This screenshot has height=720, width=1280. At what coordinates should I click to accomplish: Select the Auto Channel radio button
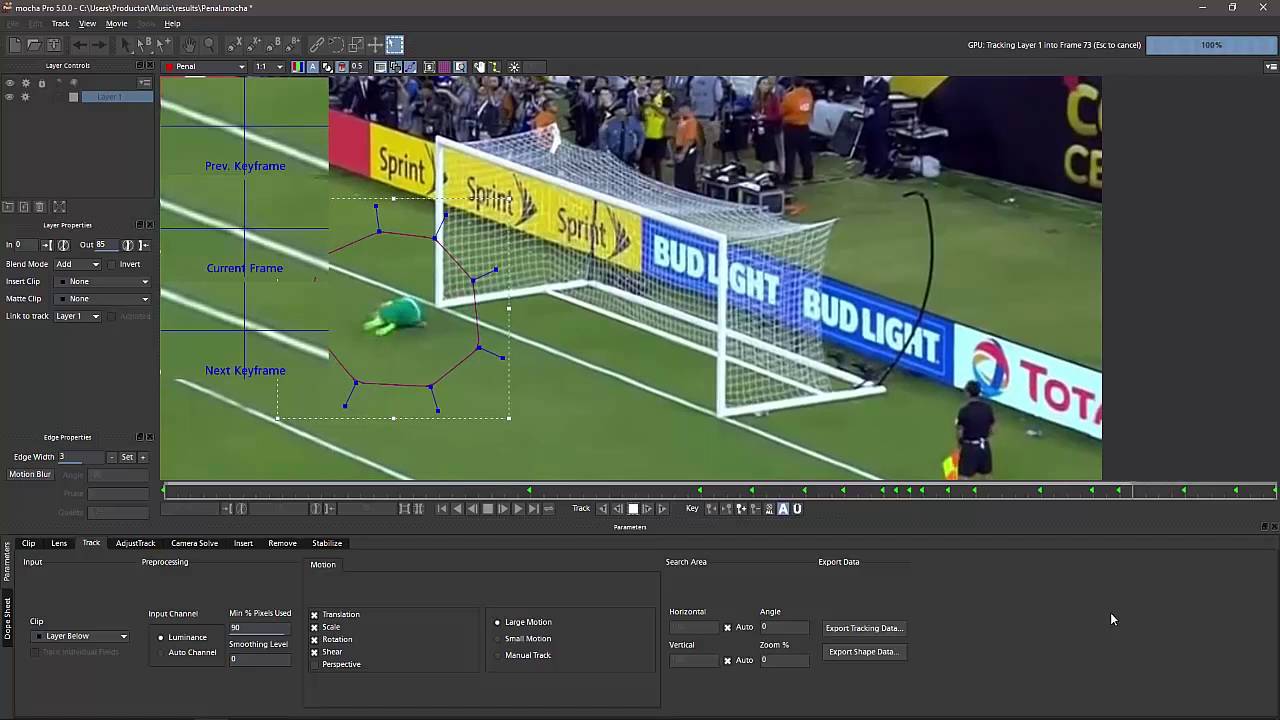click(161, 653)
